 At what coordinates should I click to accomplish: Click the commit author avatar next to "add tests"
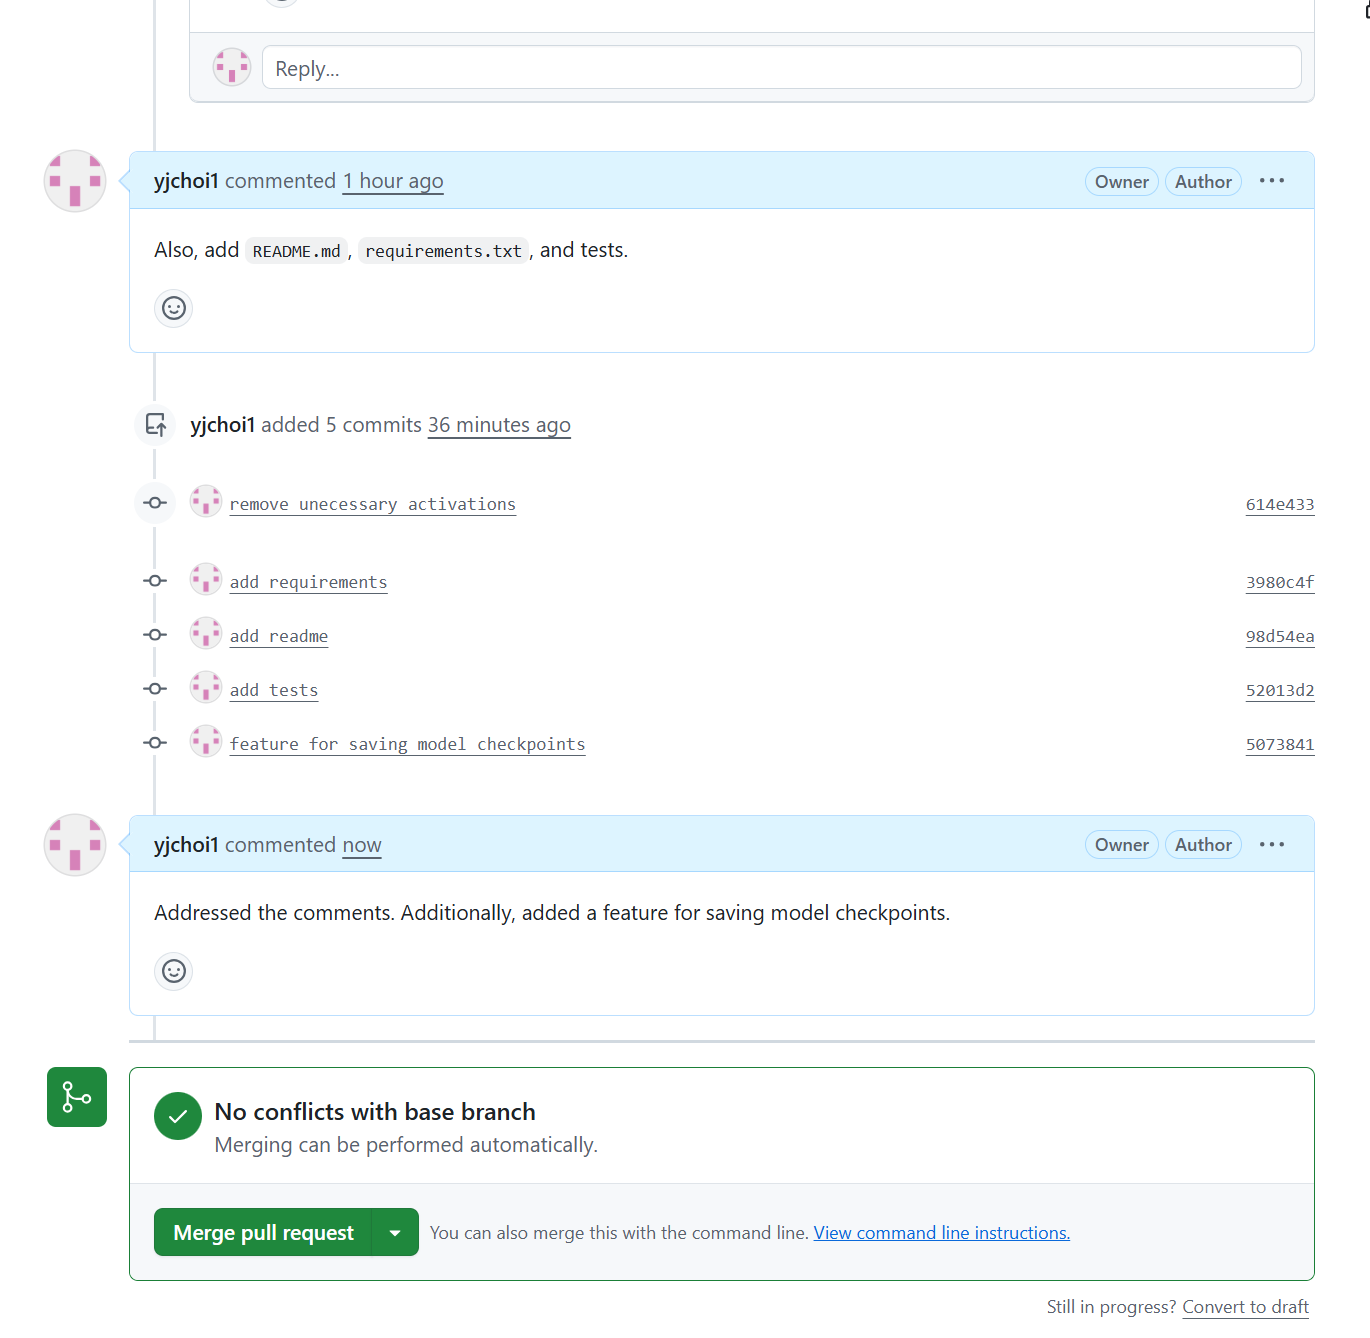click(205, 687)
